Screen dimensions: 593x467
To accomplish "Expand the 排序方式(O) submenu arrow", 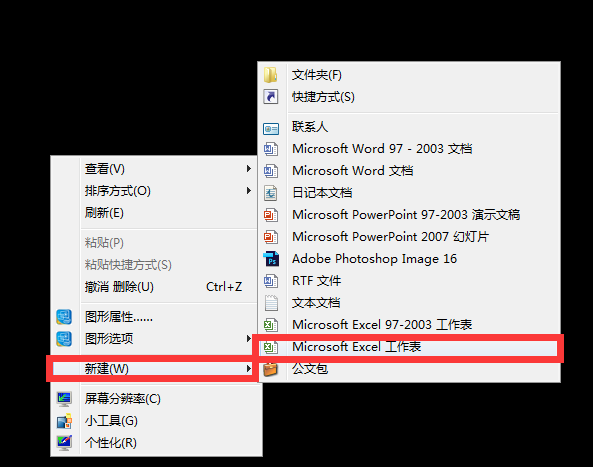I will coord(248,191).
